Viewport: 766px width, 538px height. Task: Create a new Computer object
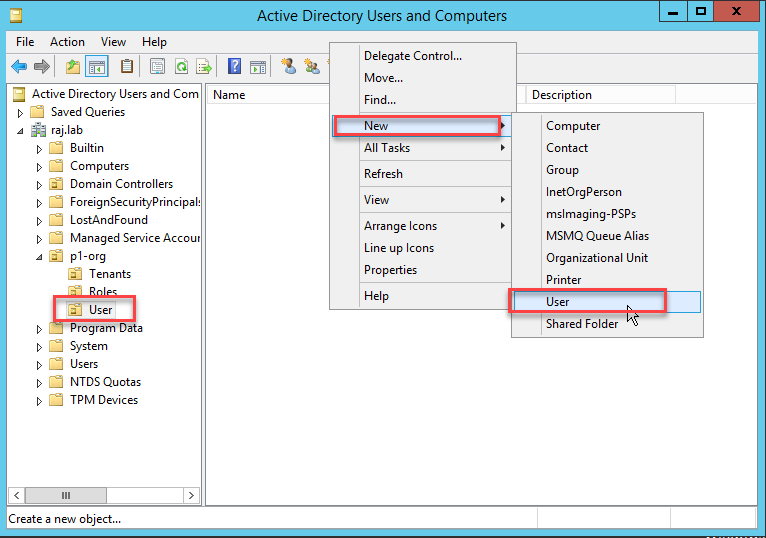coord(607,126)
